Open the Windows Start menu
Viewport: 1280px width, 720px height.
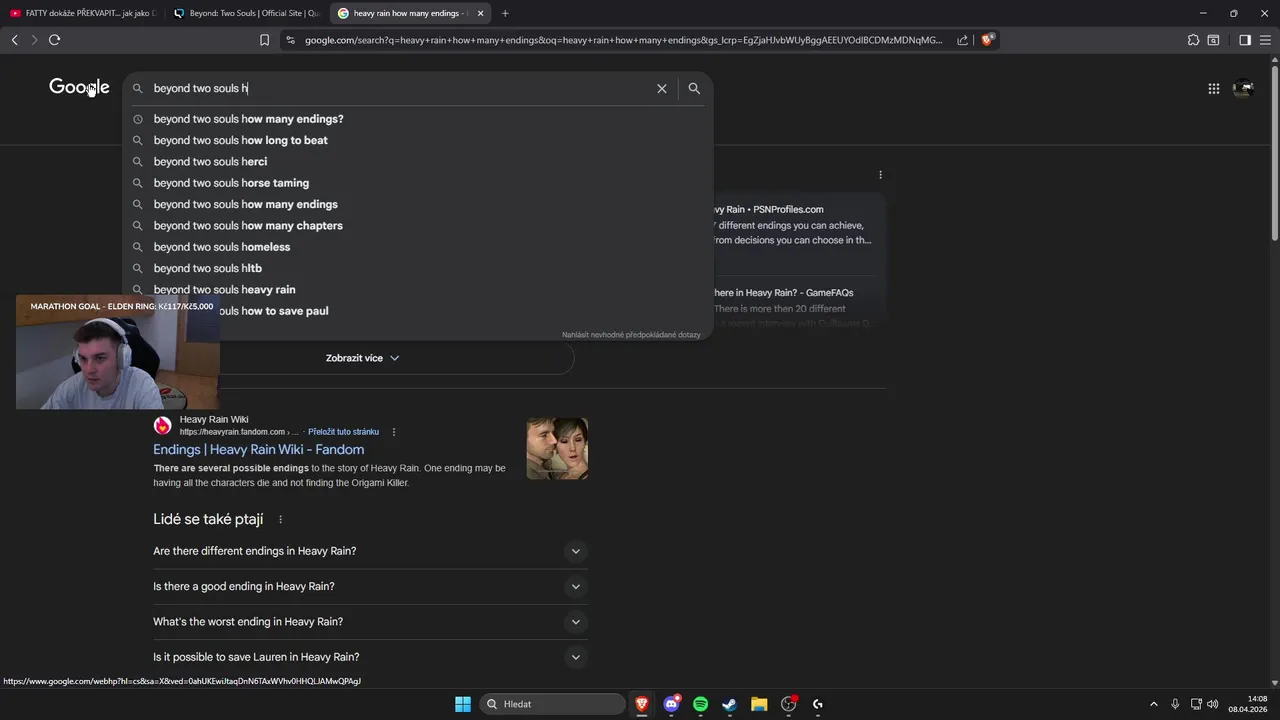click(x=463, y=704)
